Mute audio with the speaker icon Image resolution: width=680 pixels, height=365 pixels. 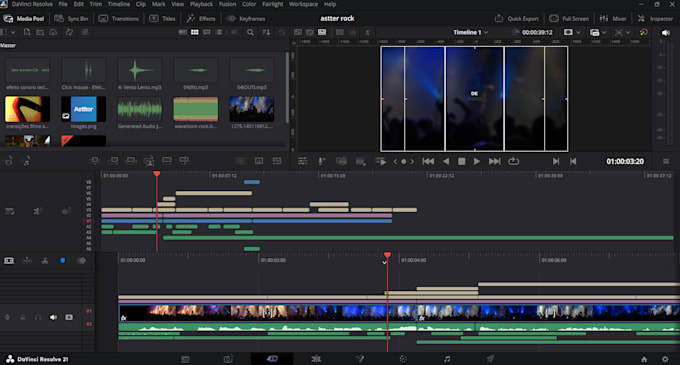(665, 33)
